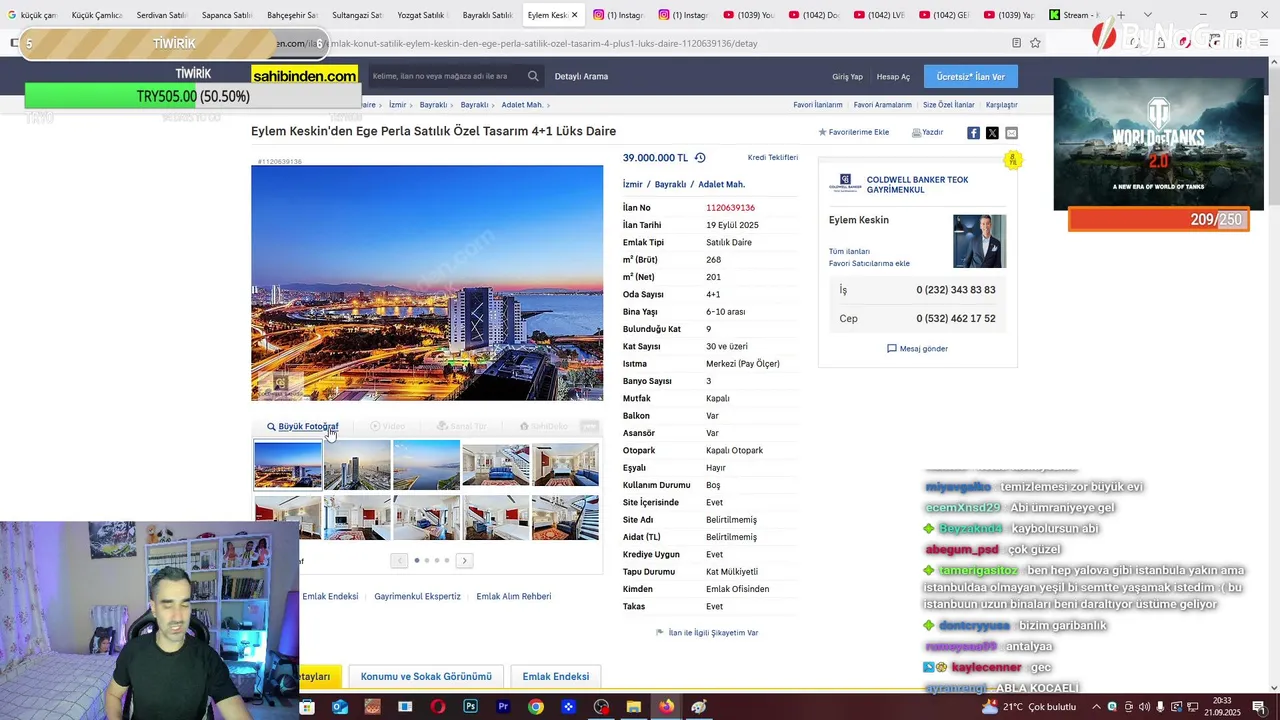This screenshot has height=720, width=1280.
Task: Go to previous thumbnail page arrow
Action: pos(400,560)
